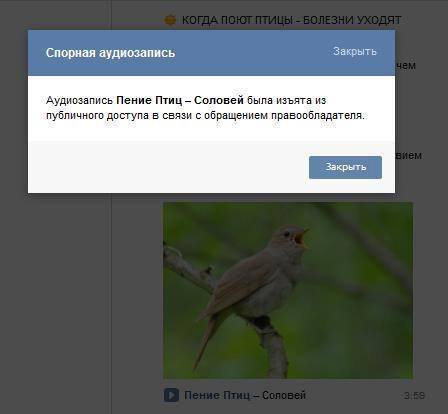Click the blue Закрыть button in dialog footer
The image size is (448, 414).
pyautogui.click(x=345, y=167)
